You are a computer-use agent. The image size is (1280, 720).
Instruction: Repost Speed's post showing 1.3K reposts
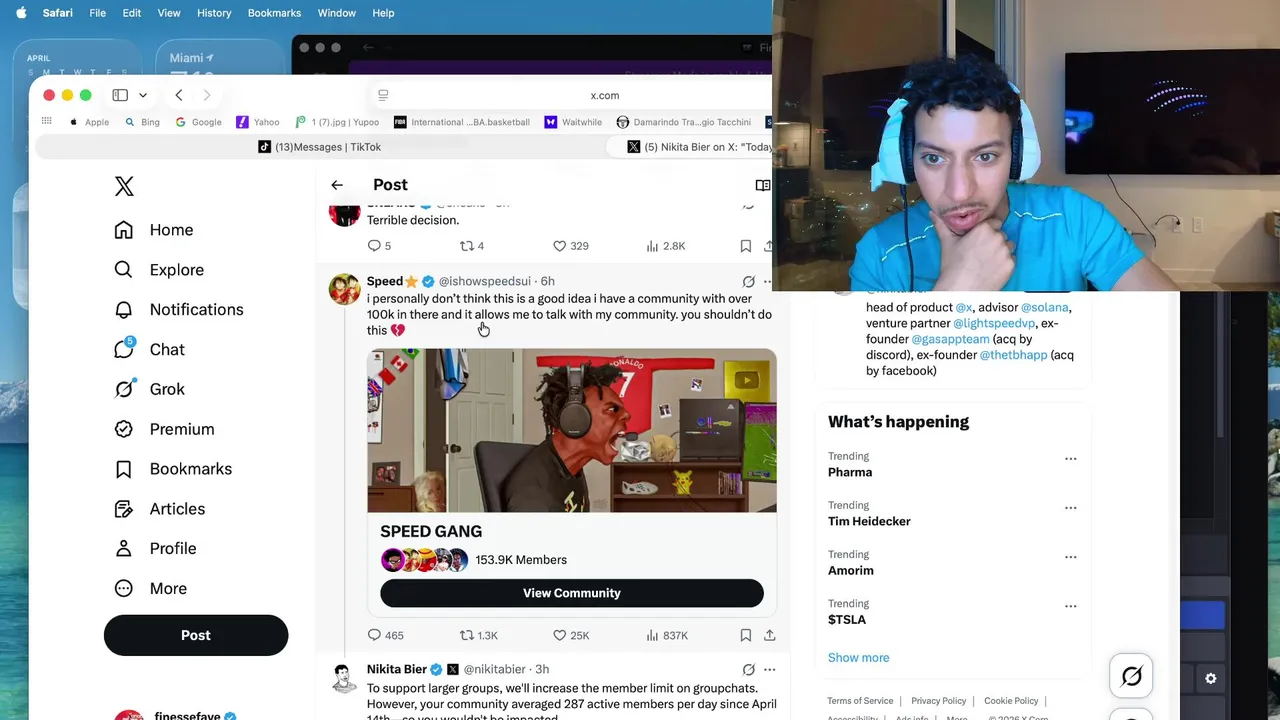478,635
